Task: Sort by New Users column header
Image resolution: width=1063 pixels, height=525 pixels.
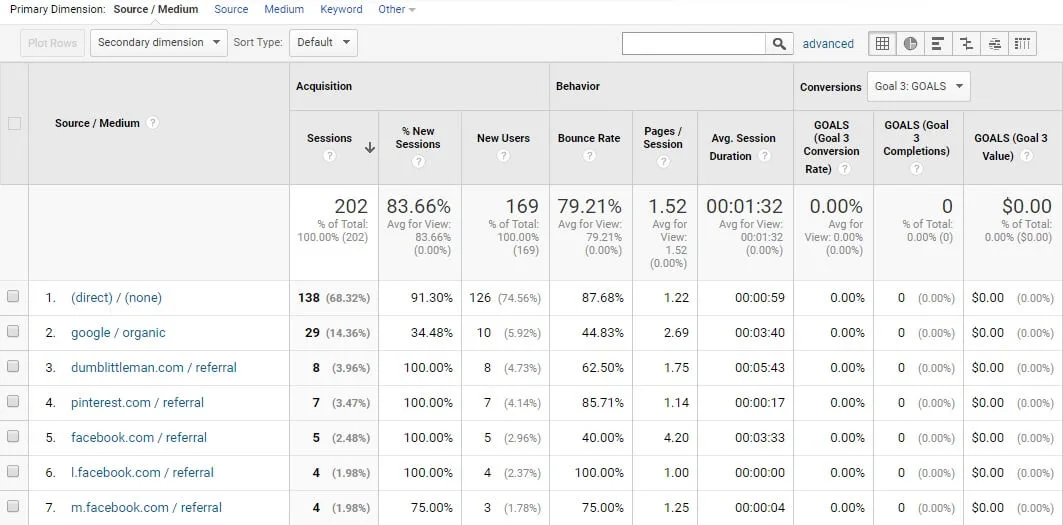Action: [x=503, y=138]
